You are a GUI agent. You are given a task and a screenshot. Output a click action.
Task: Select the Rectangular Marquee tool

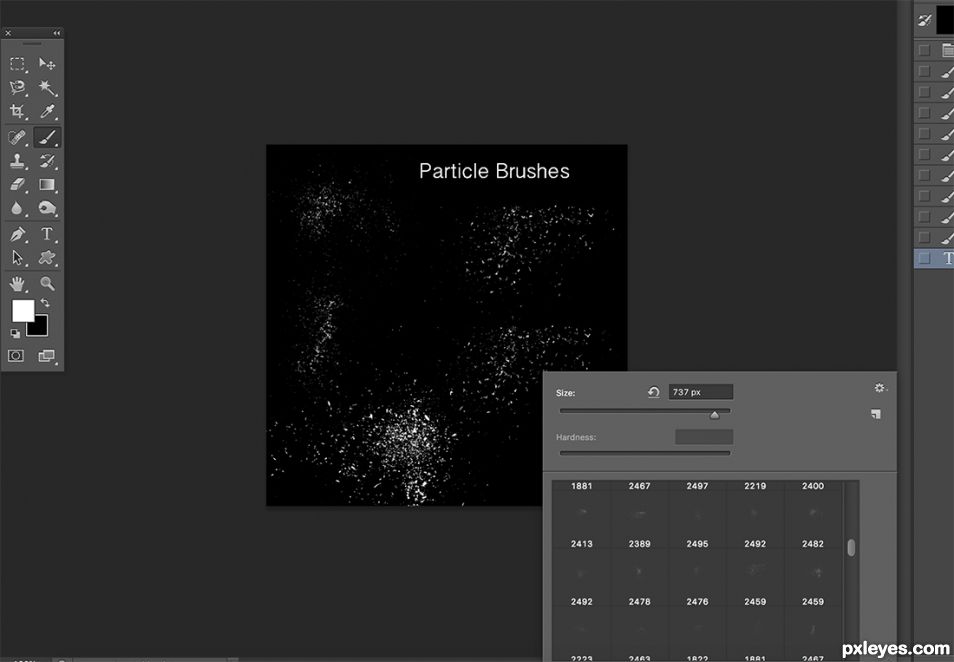(18, 64)
